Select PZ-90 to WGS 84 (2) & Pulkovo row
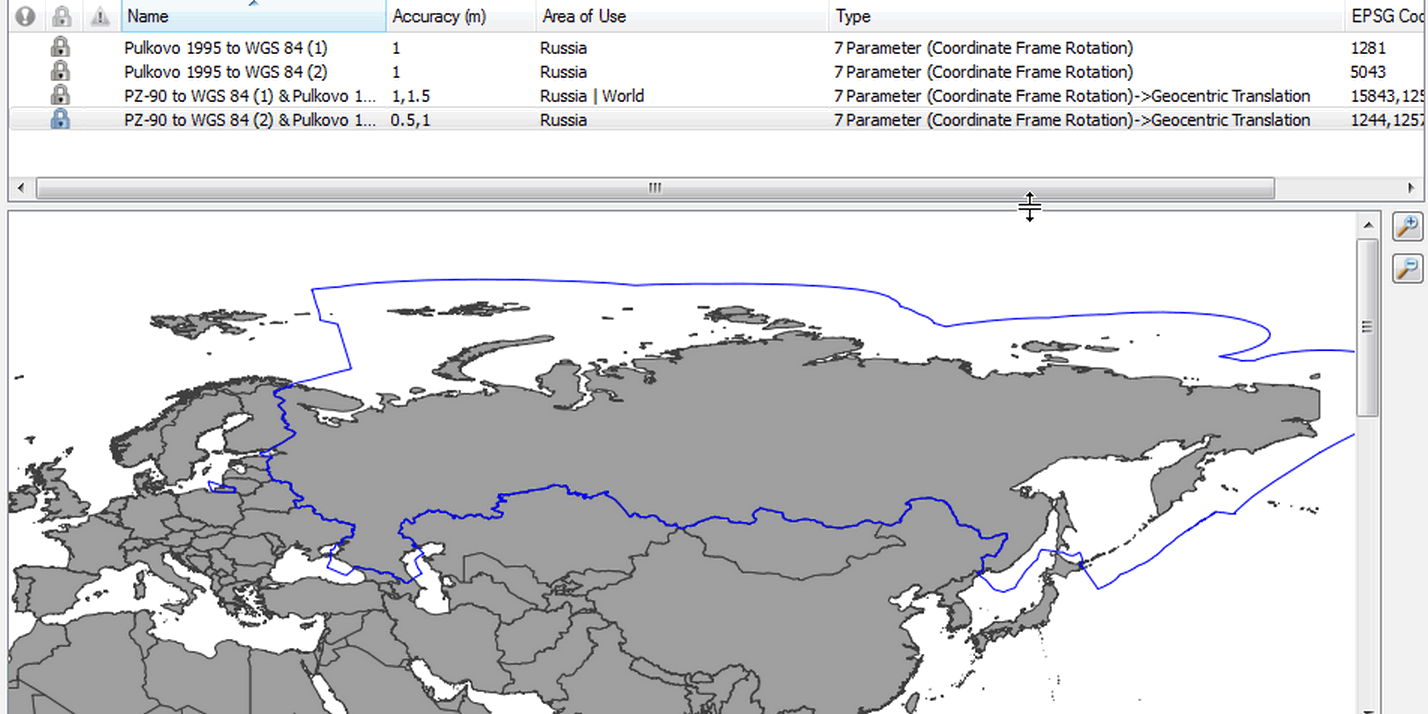 click(717, 119)
